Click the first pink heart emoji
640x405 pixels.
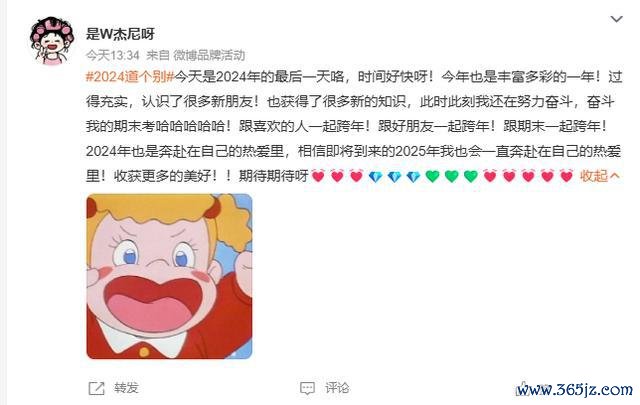318,176
